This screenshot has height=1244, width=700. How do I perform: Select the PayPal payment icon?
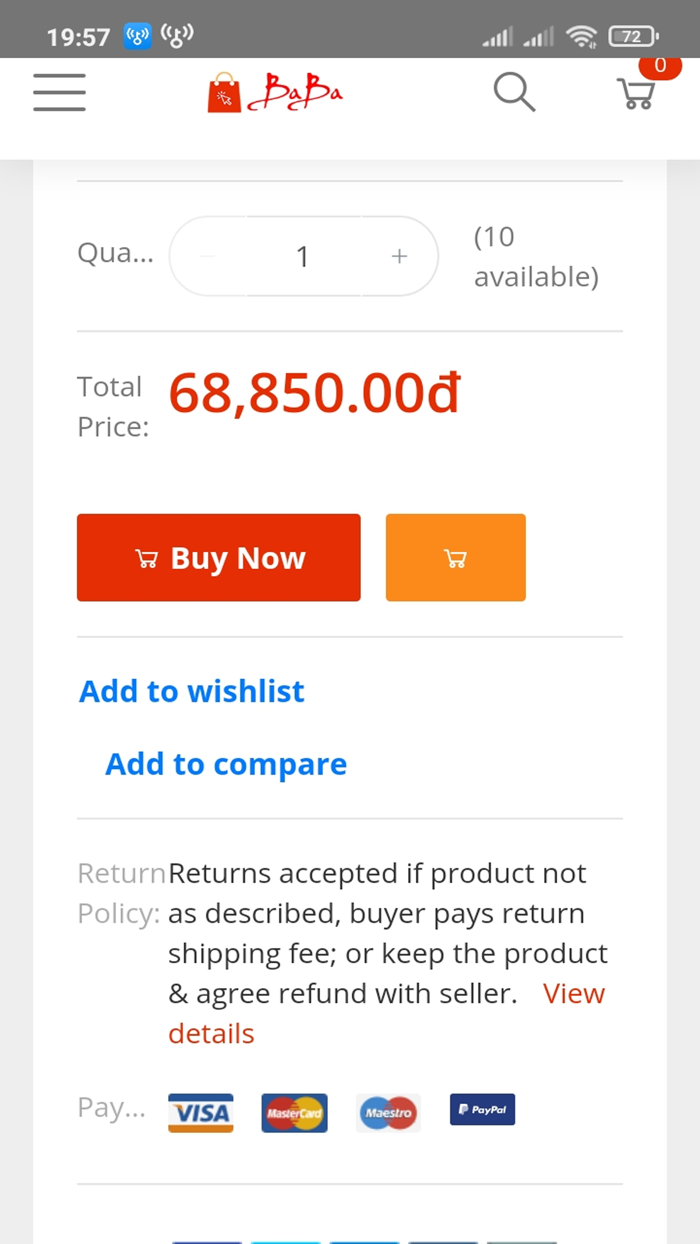(x=482, y=1109)
